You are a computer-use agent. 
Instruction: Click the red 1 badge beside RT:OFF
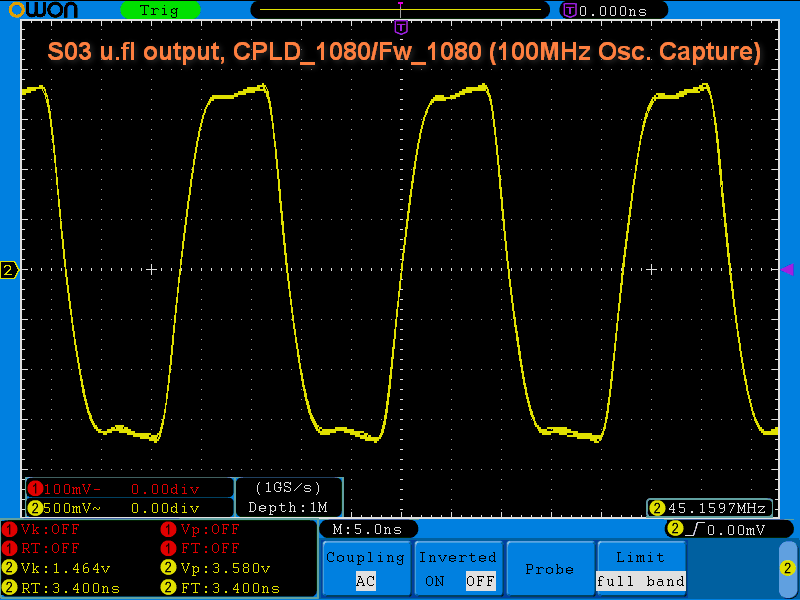[x=10, y=548]
